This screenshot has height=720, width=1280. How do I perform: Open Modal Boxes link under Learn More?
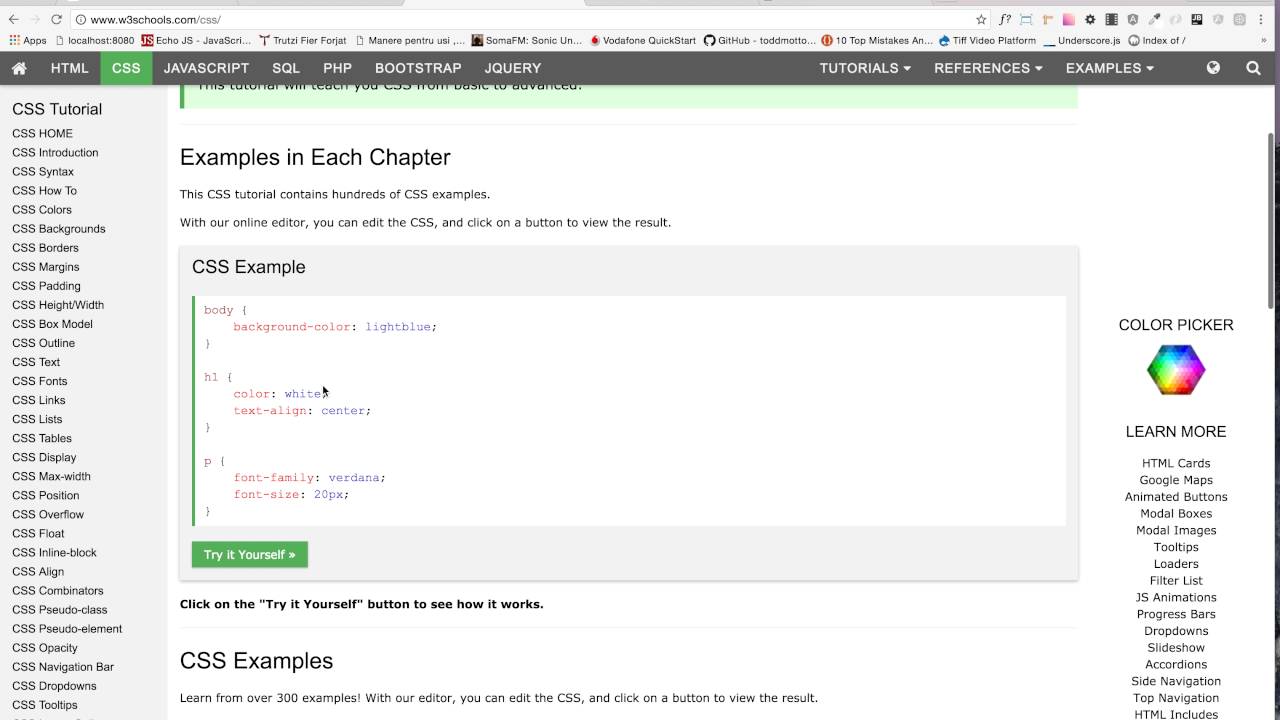pyautogui.click(x=1176, y=514)
